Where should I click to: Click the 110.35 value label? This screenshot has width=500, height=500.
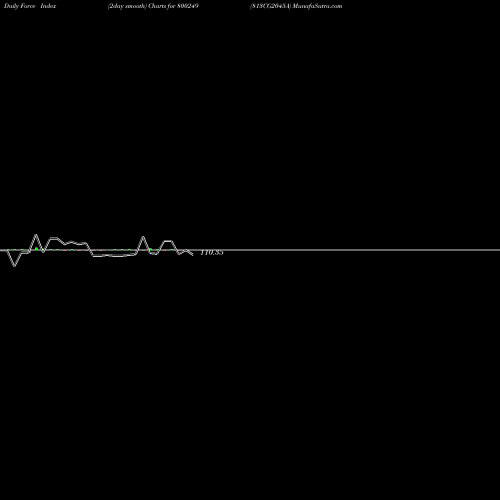(212, 253)
